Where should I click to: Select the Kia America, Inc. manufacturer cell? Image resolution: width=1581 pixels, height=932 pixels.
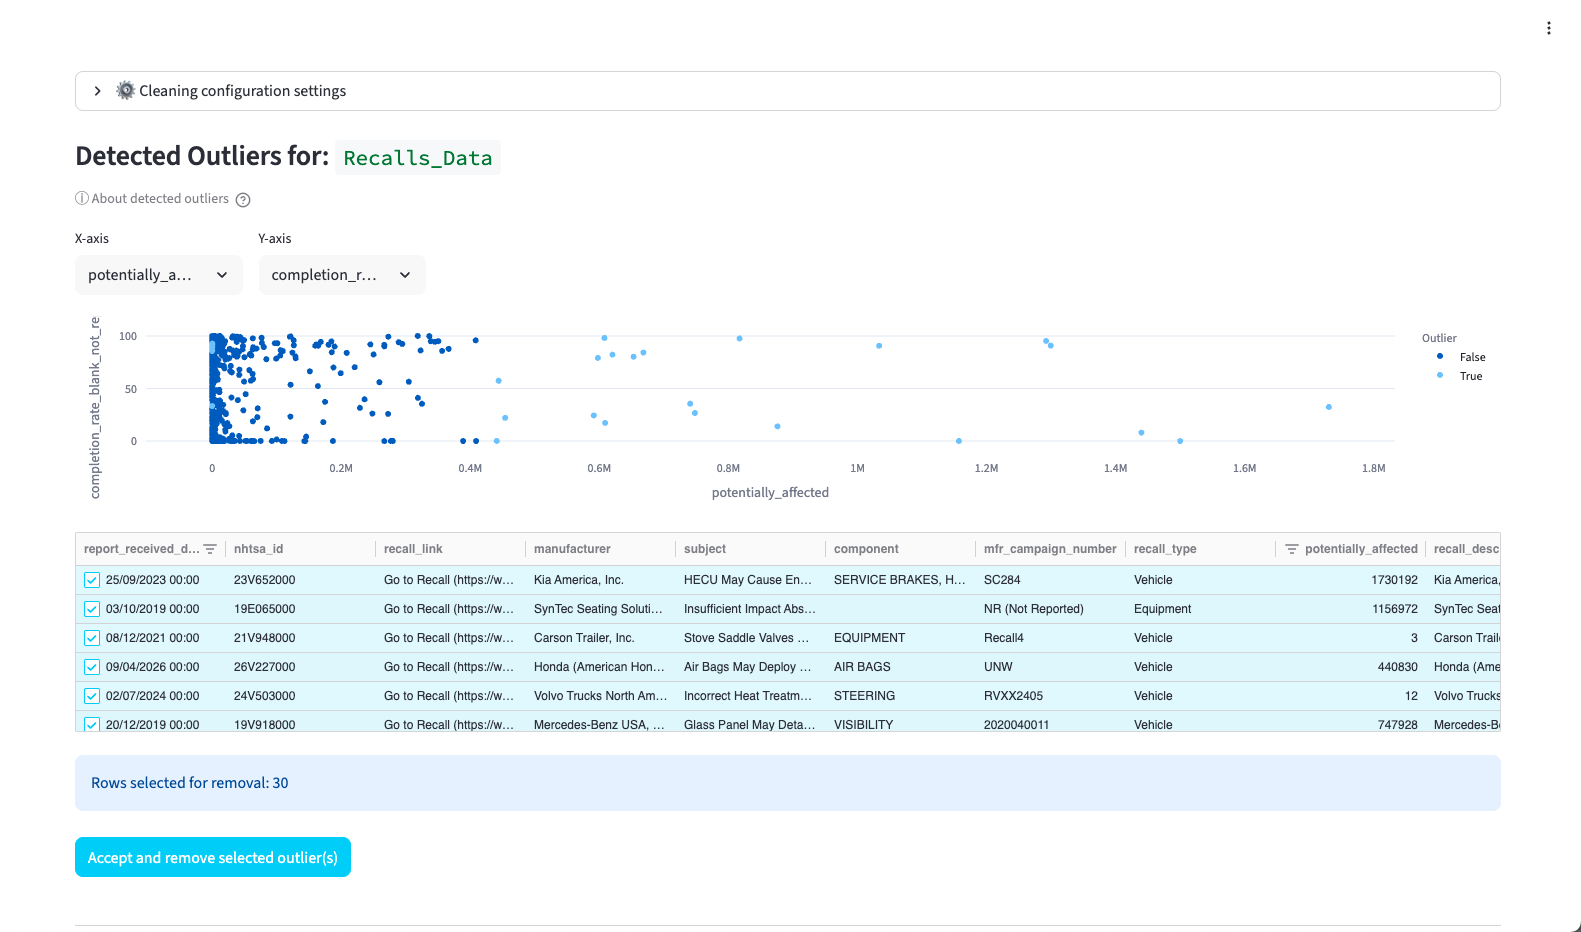[x=600, y=580]
